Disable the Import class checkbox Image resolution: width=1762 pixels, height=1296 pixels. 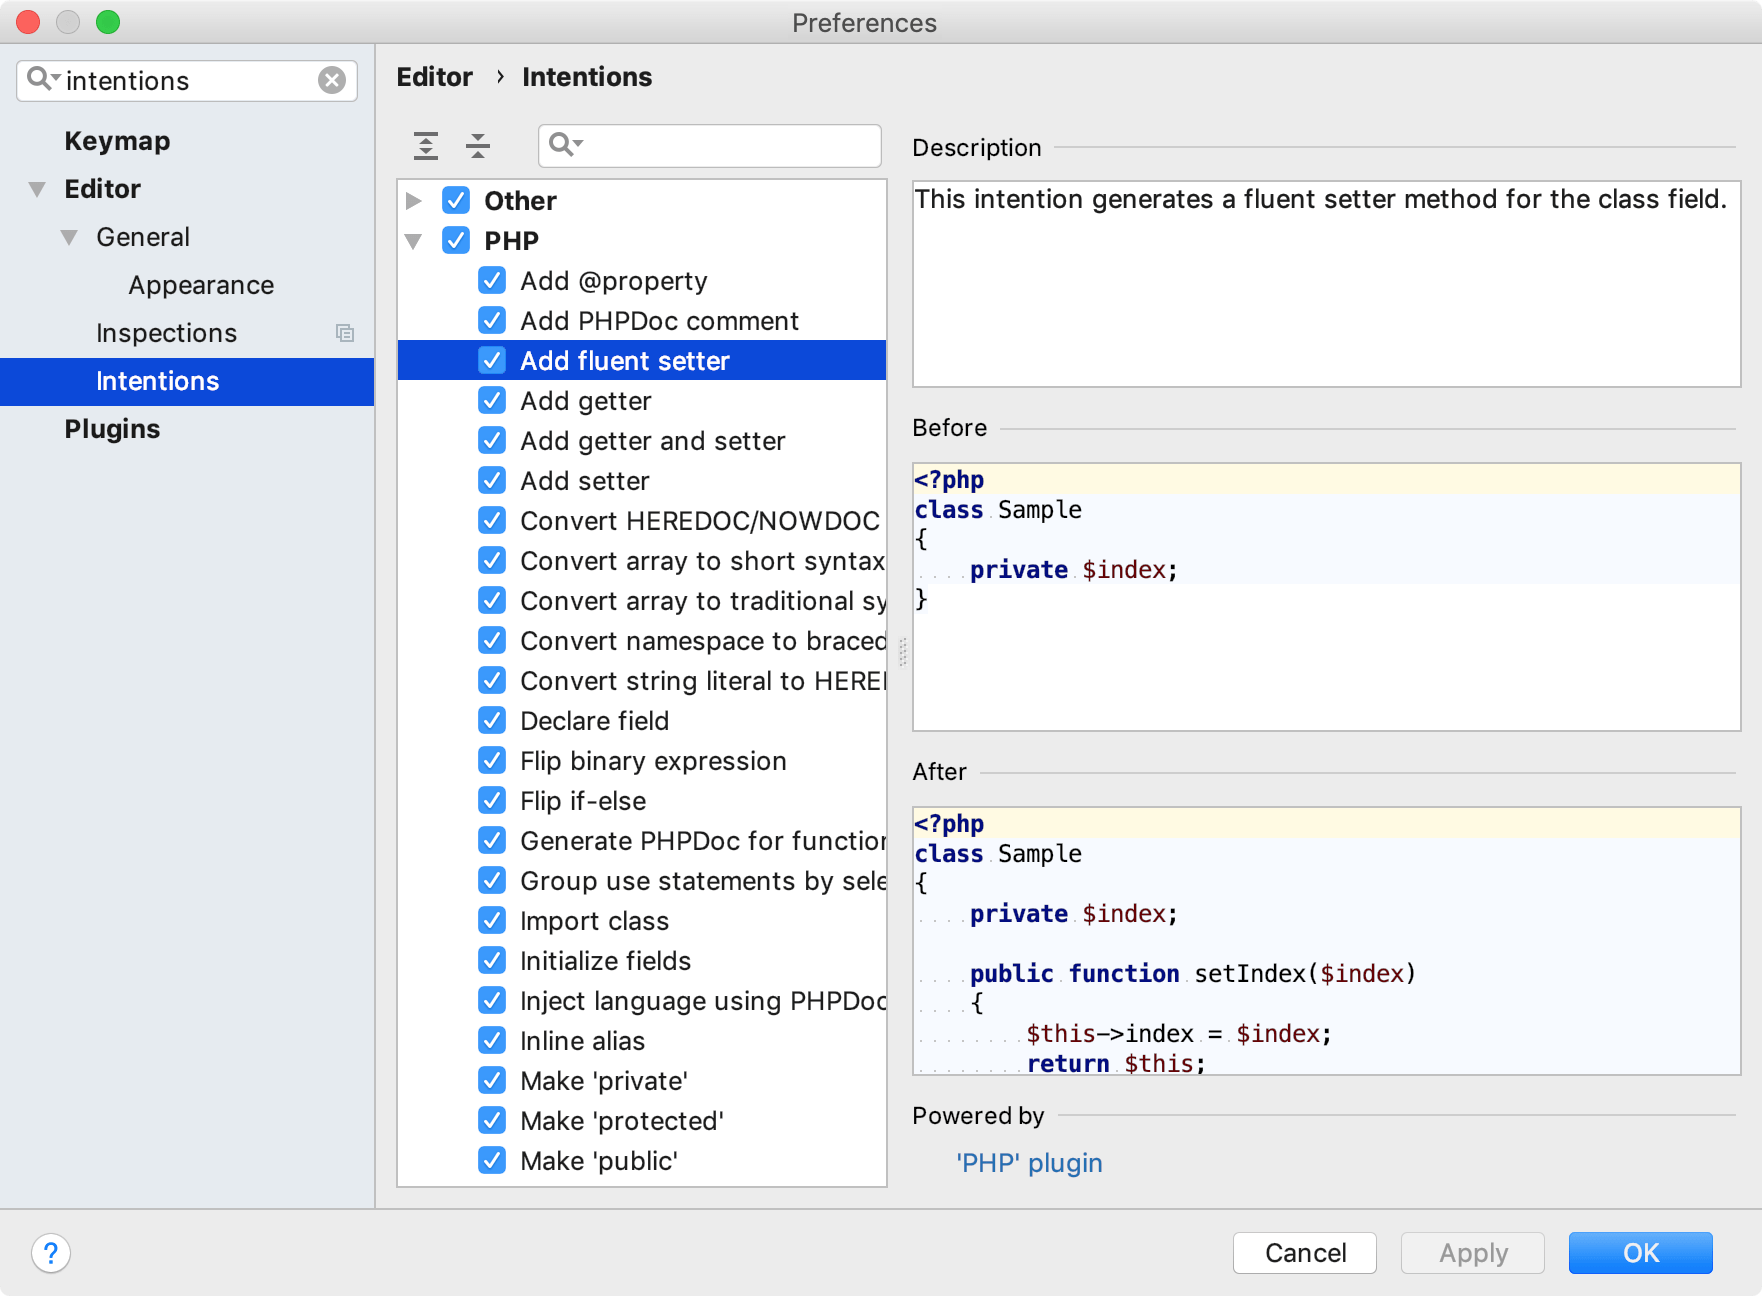[492, 920]
